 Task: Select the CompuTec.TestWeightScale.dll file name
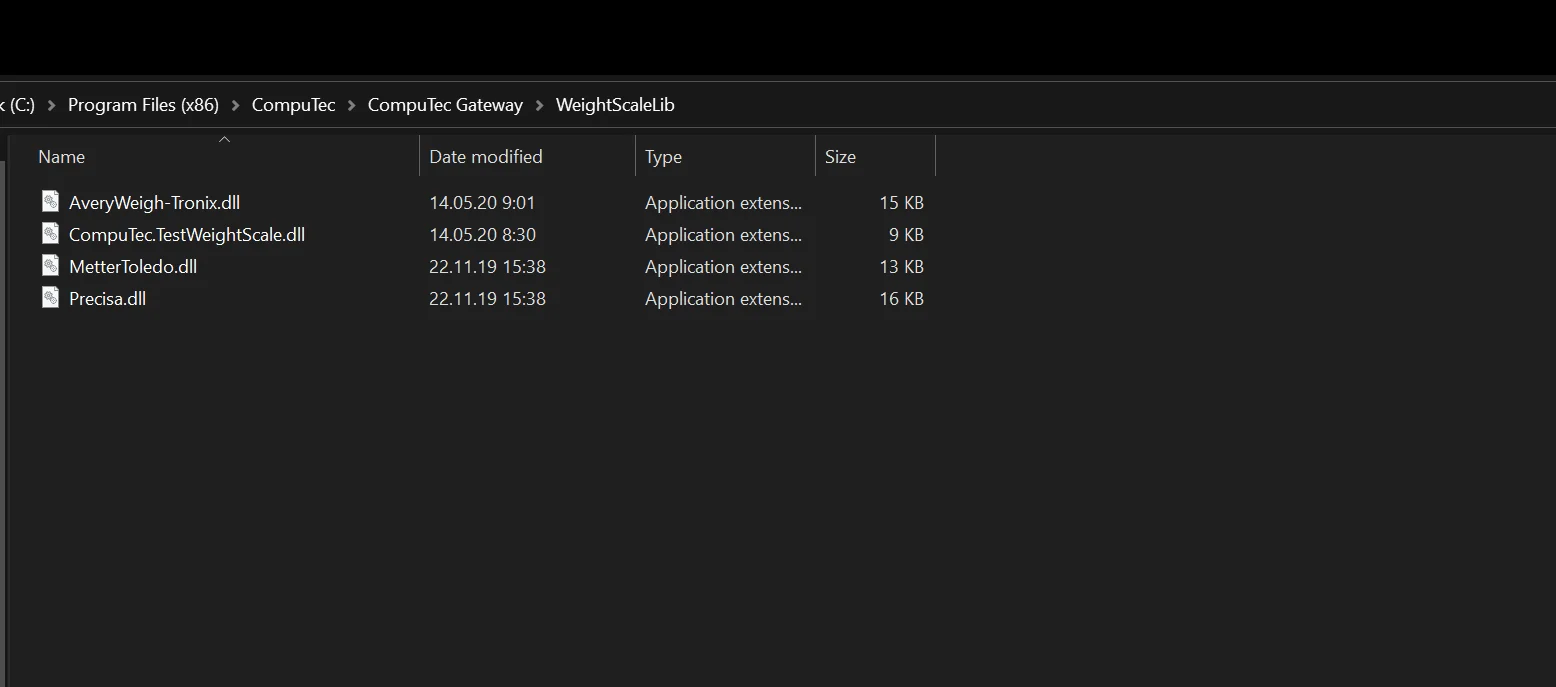pyautogui.click(x=186, y=235)
